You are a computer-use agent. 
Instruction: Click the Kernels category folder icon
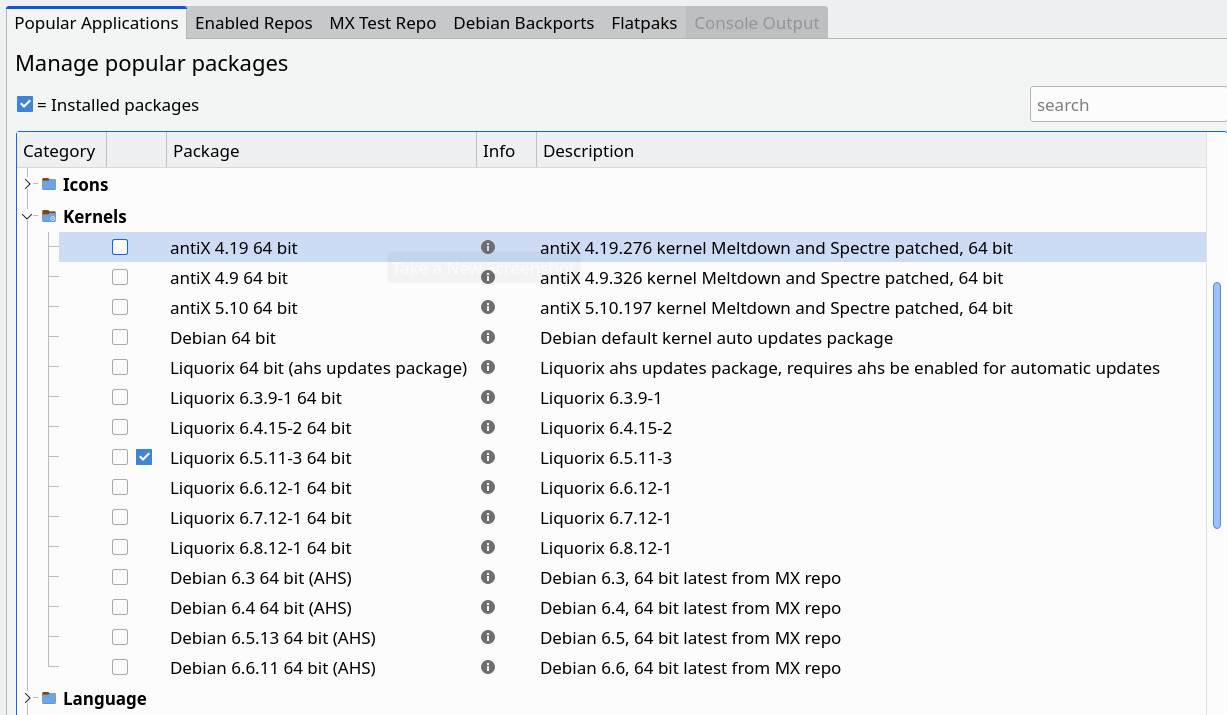[49, 216]
